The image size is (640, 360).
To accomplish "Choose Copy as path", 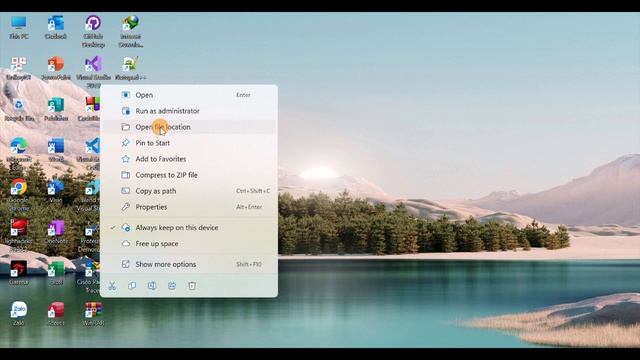I will [189, 191].
